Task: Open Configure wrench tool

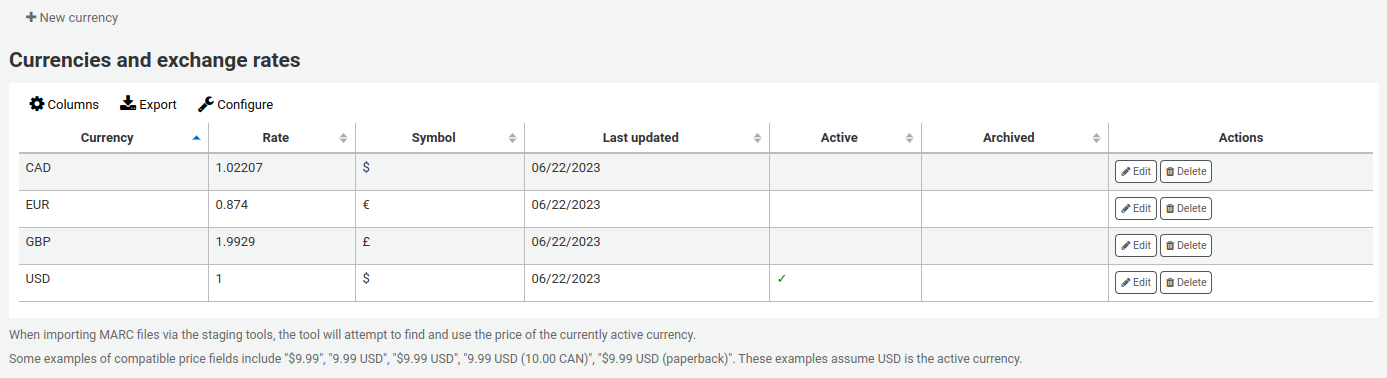Action: (205, 104)
